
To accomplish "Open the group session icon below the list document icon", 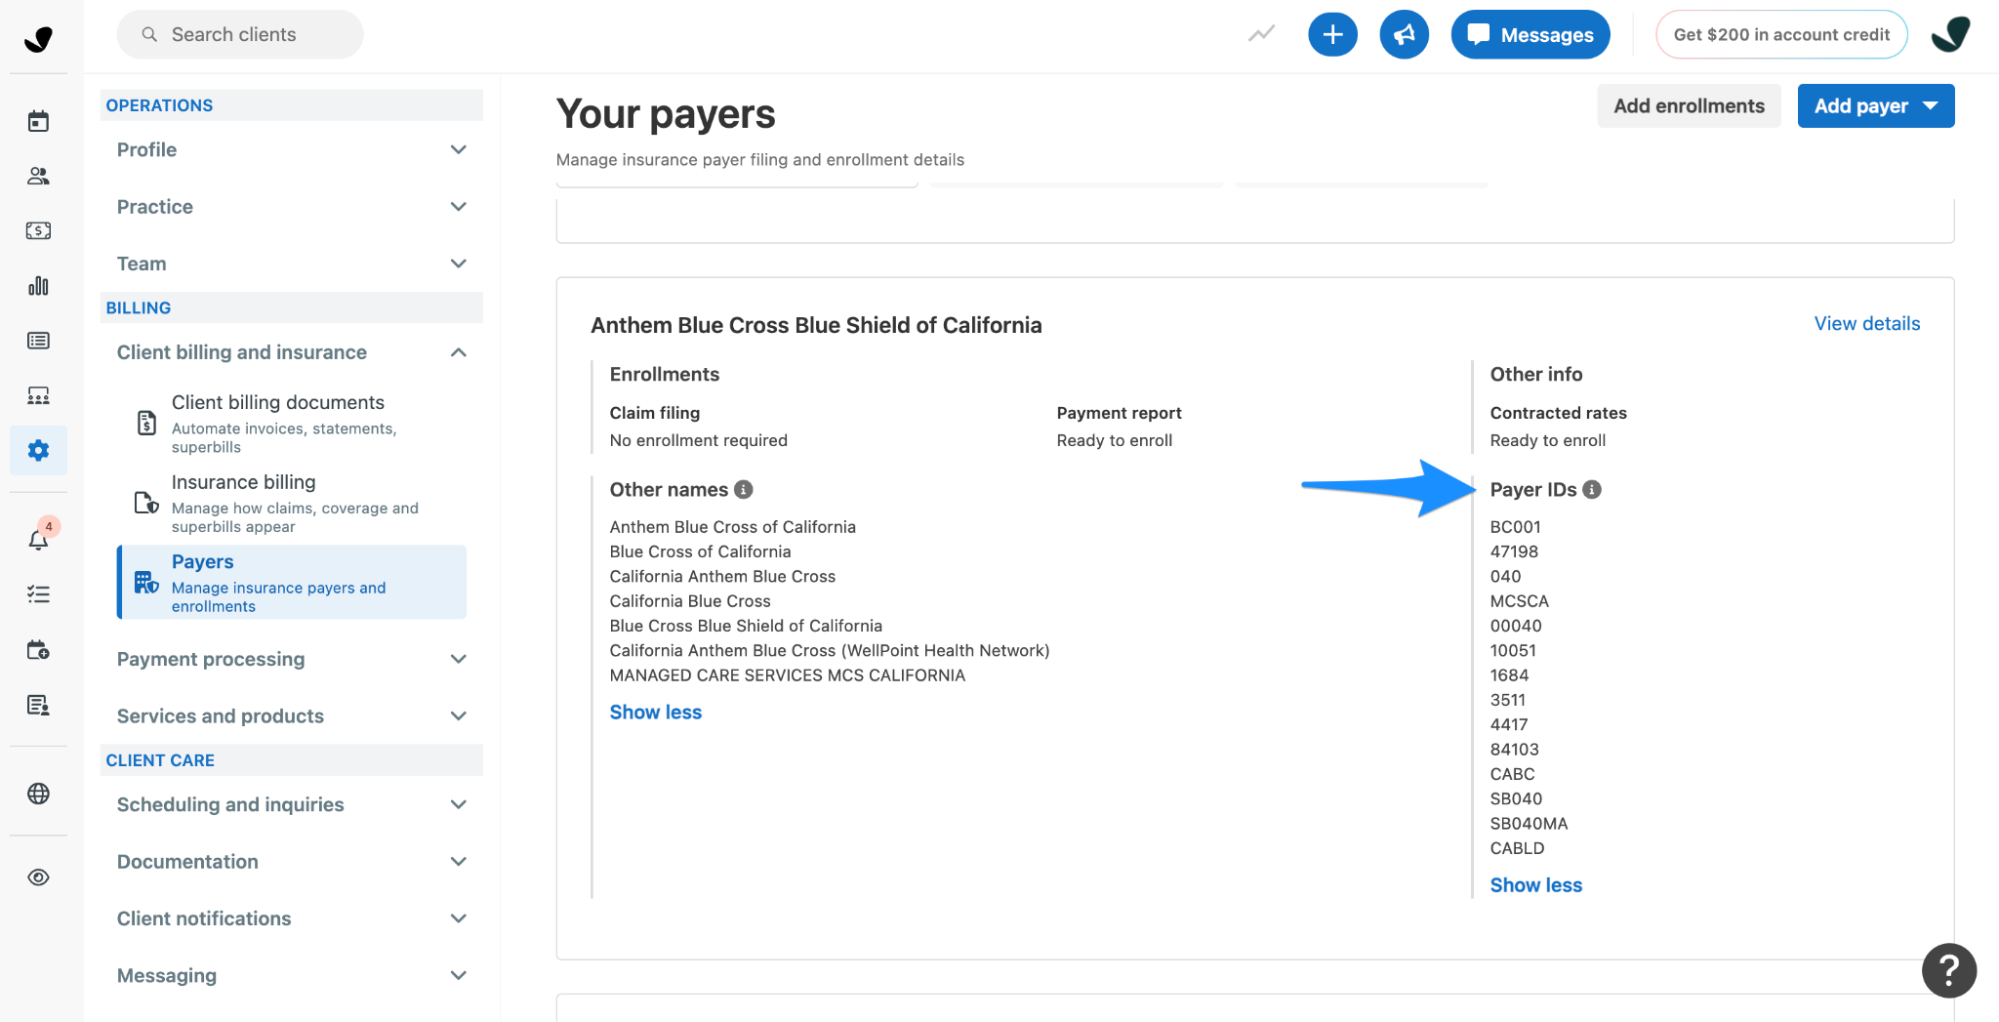I will [x=38, y=396].
